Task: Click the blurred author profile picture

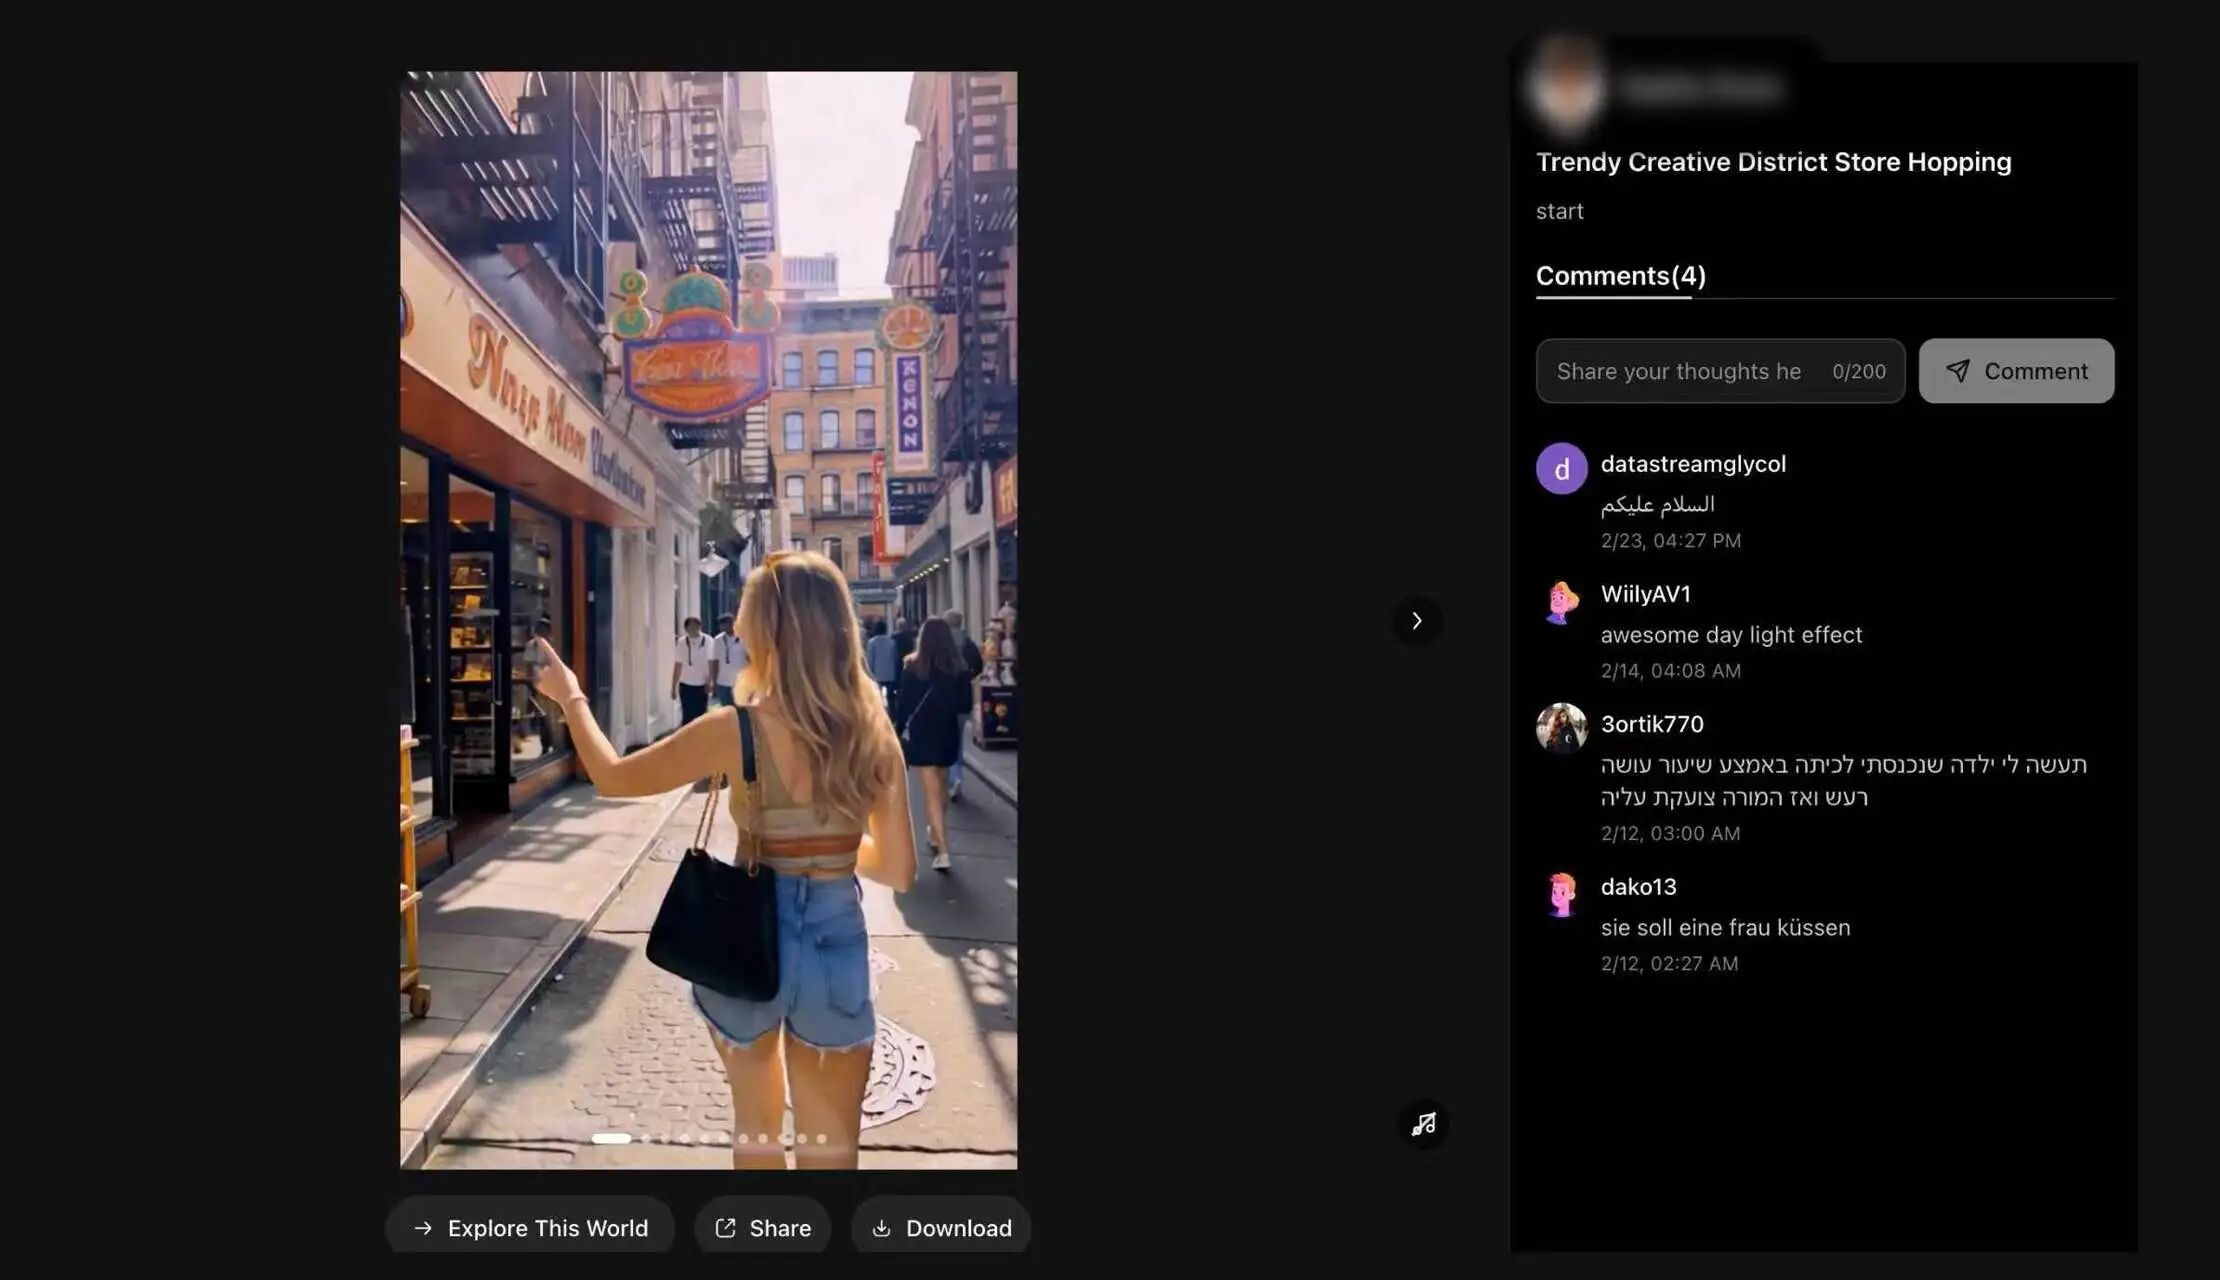Action: coord(1567,86)
